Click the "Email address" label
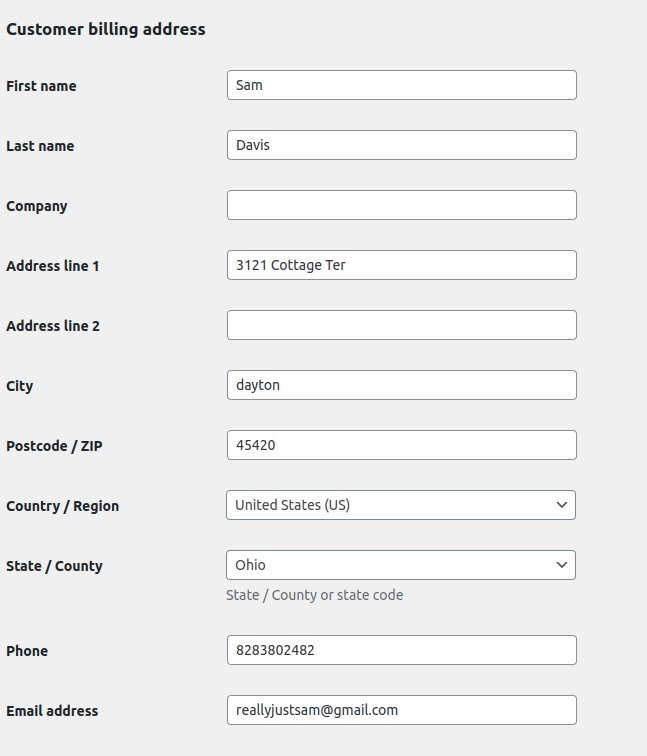647x756 pixels. point(52,711)
